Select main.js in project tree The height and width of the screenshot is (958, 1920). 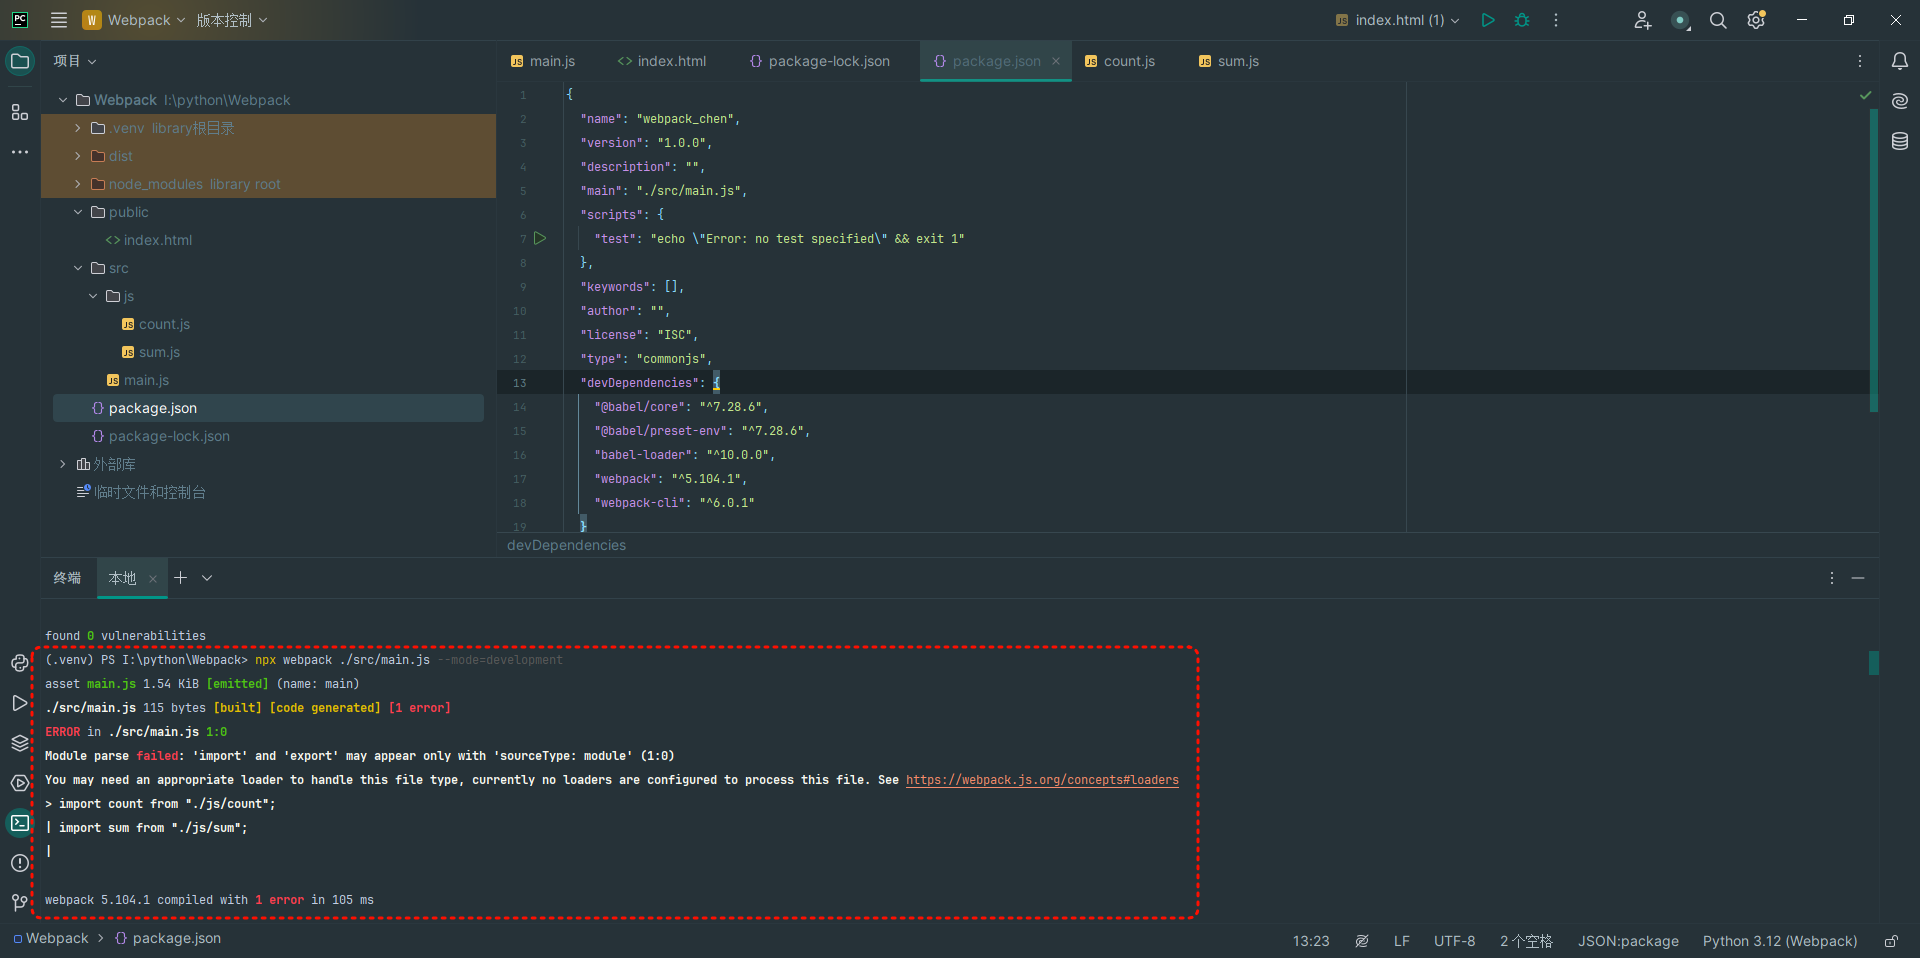pyautogui.click(x=146, y=380)
